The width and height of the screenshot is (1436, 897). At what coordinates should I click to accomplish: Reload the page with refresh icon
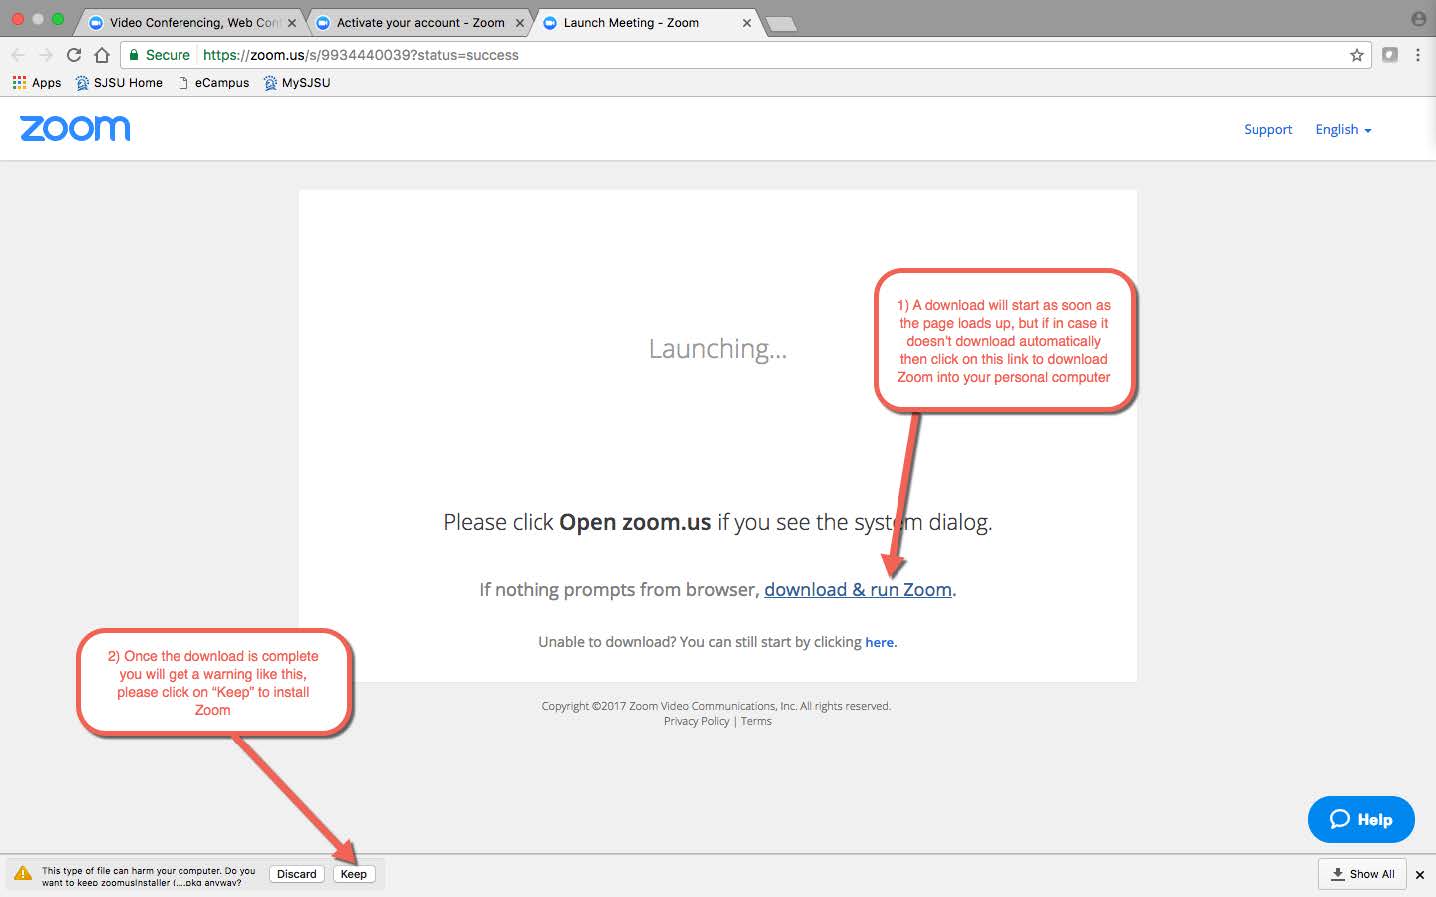[74, 55]
